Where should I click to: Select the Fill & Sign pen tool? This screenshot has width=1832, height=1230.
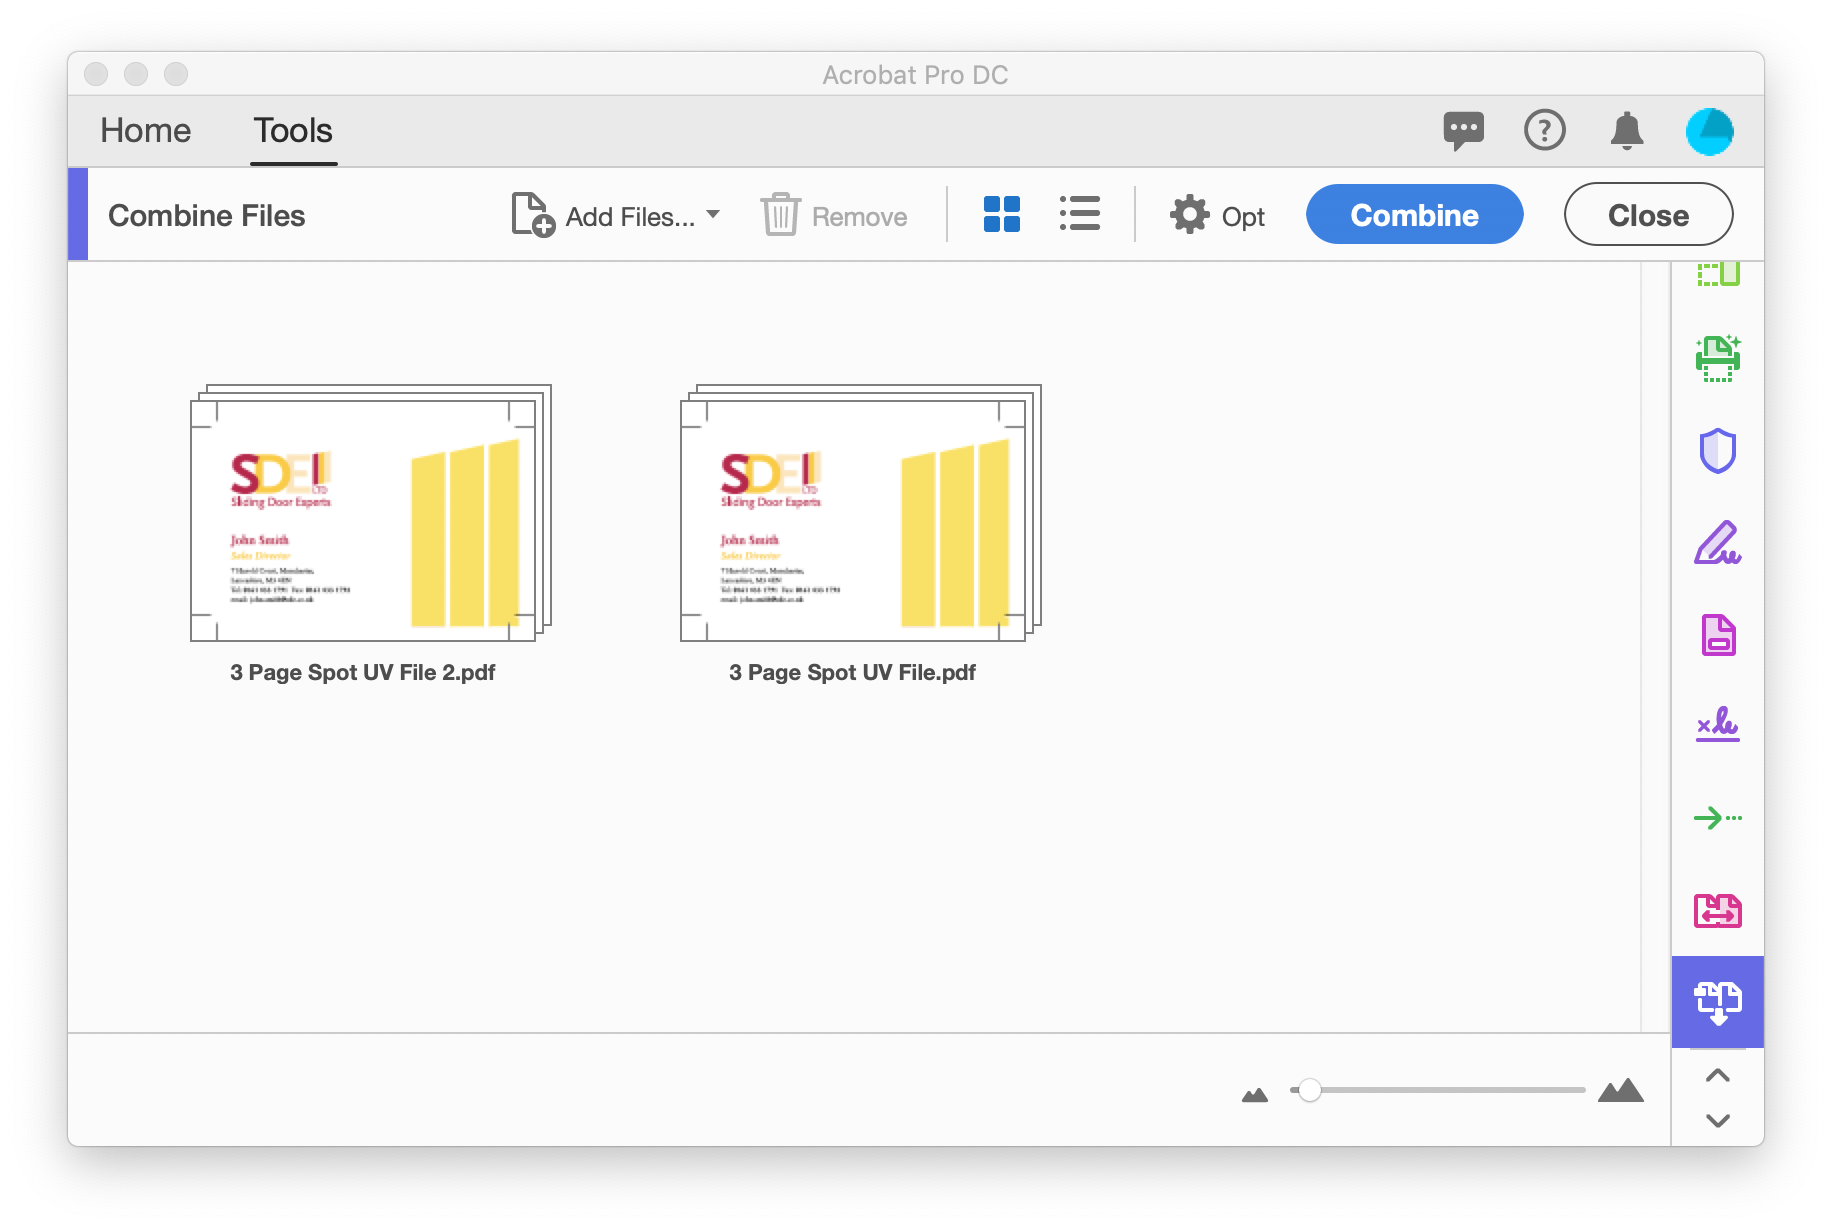pyautogui.click(x=1717, y=543)
